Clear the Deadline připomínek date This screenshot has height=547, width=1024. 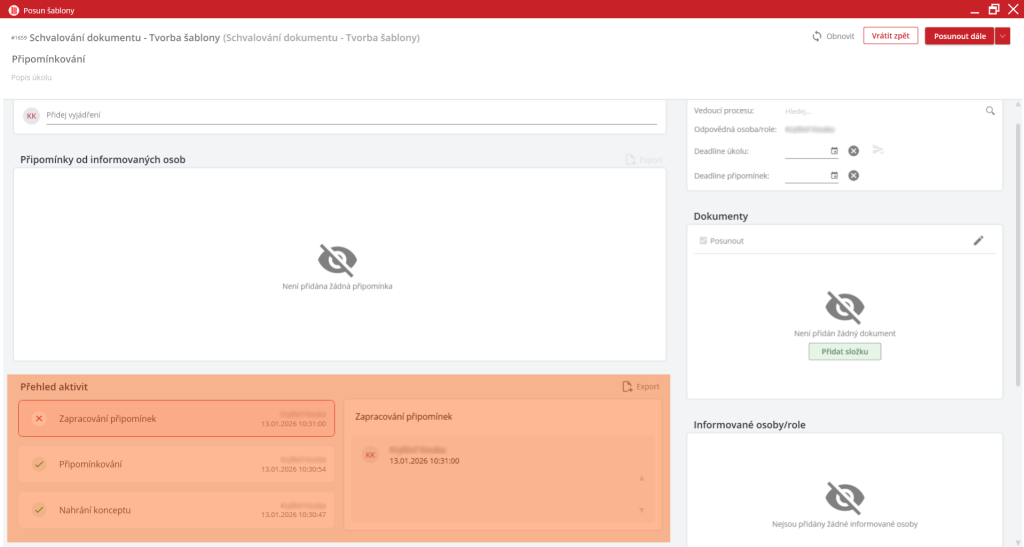(854, 176)
